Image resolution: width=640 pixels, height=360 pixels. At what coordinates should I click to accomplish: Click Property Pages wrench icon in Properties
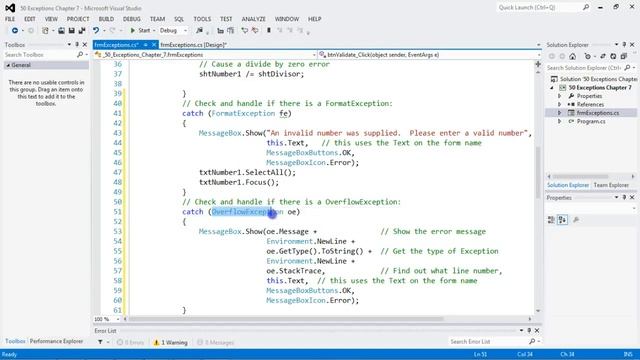click(x=576, y=220)
